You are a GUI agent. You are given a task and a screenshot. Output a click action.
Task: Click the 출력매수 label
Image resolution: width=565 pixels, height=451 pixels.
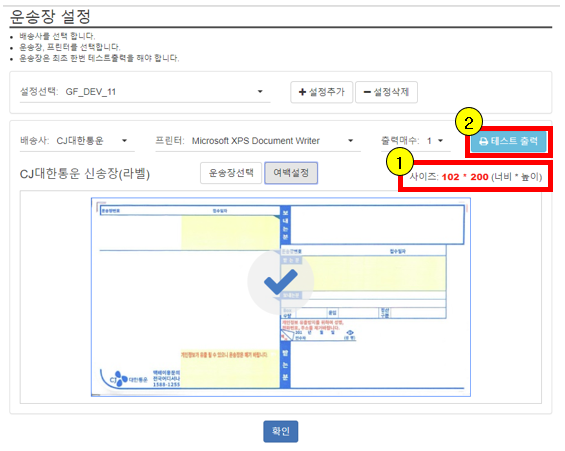pos(400,140)
